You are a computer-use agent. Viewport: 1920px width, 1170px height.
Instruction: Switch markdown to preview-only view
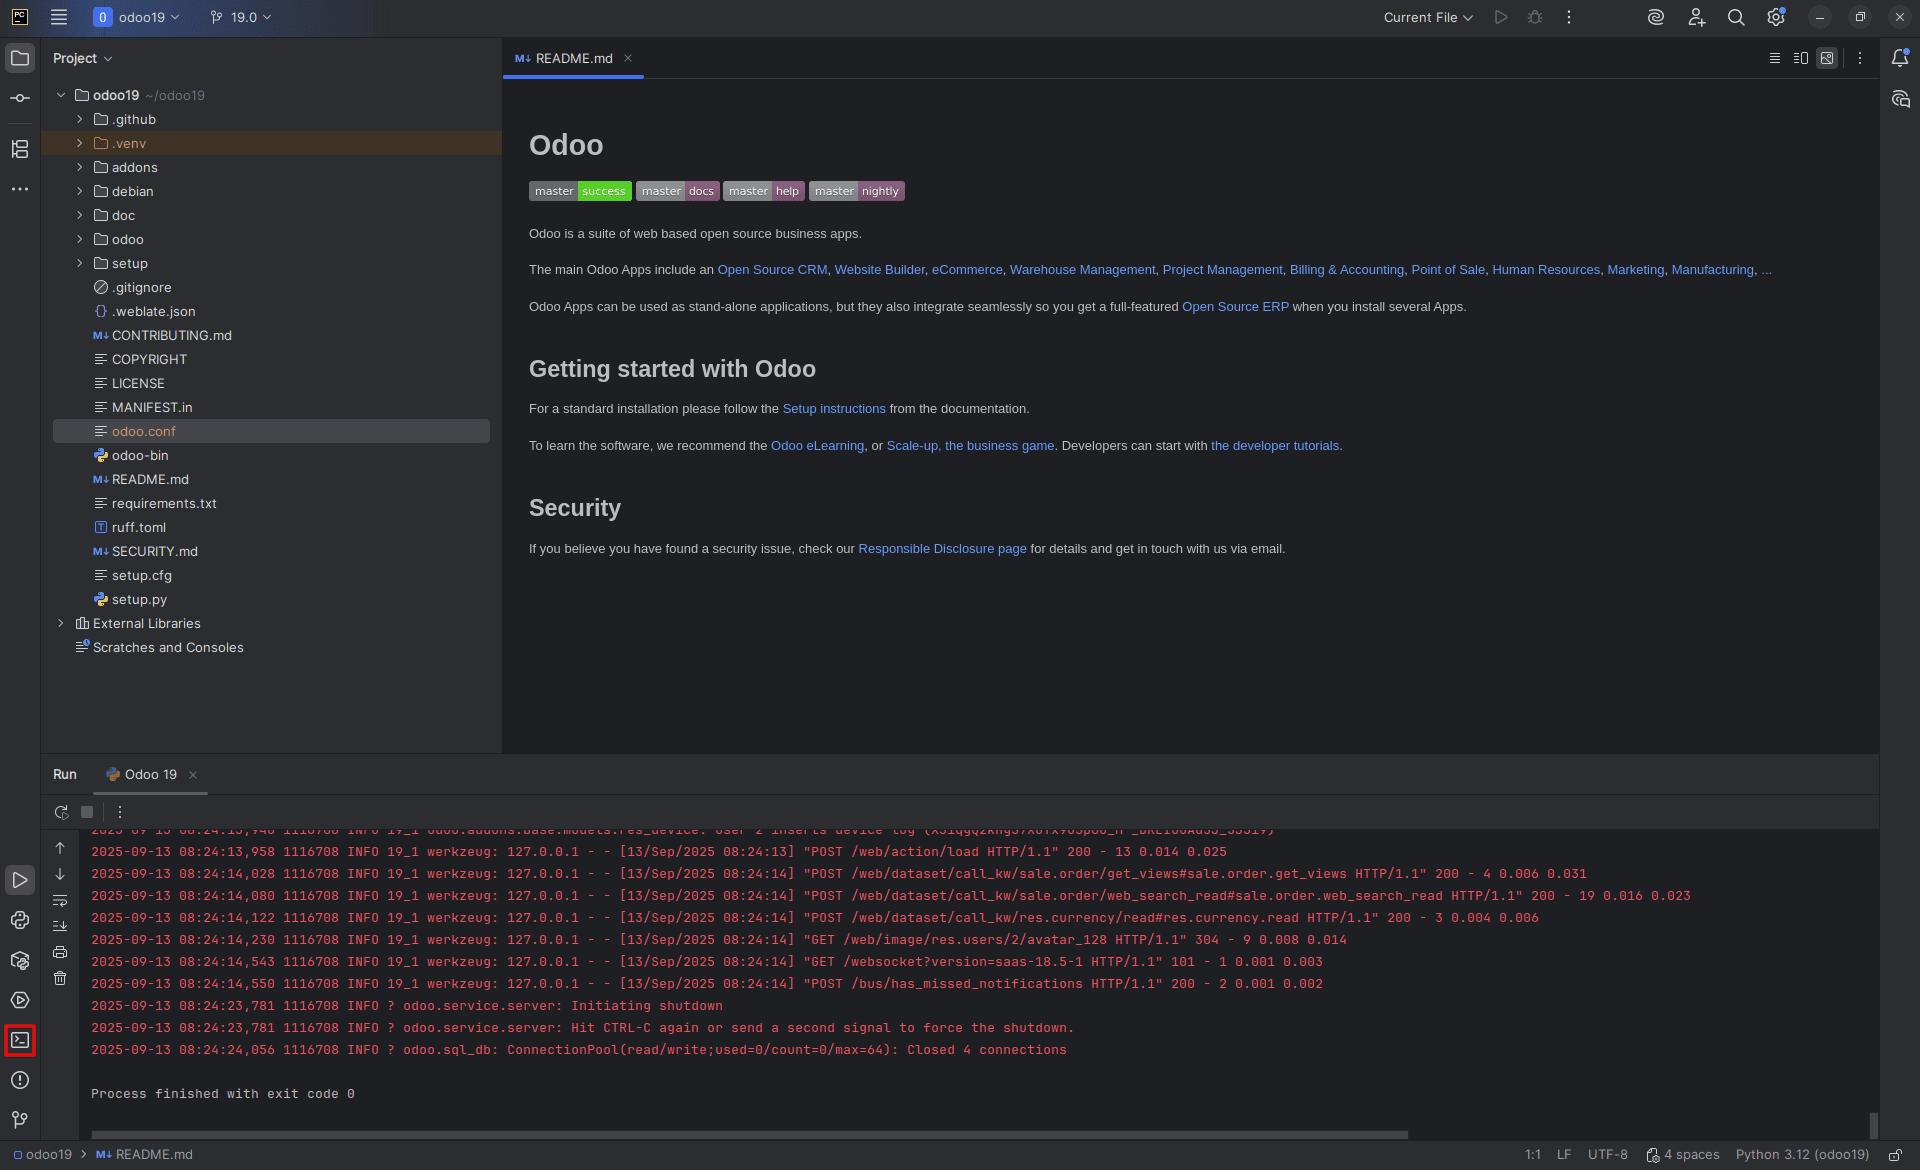click(1827, 58)
